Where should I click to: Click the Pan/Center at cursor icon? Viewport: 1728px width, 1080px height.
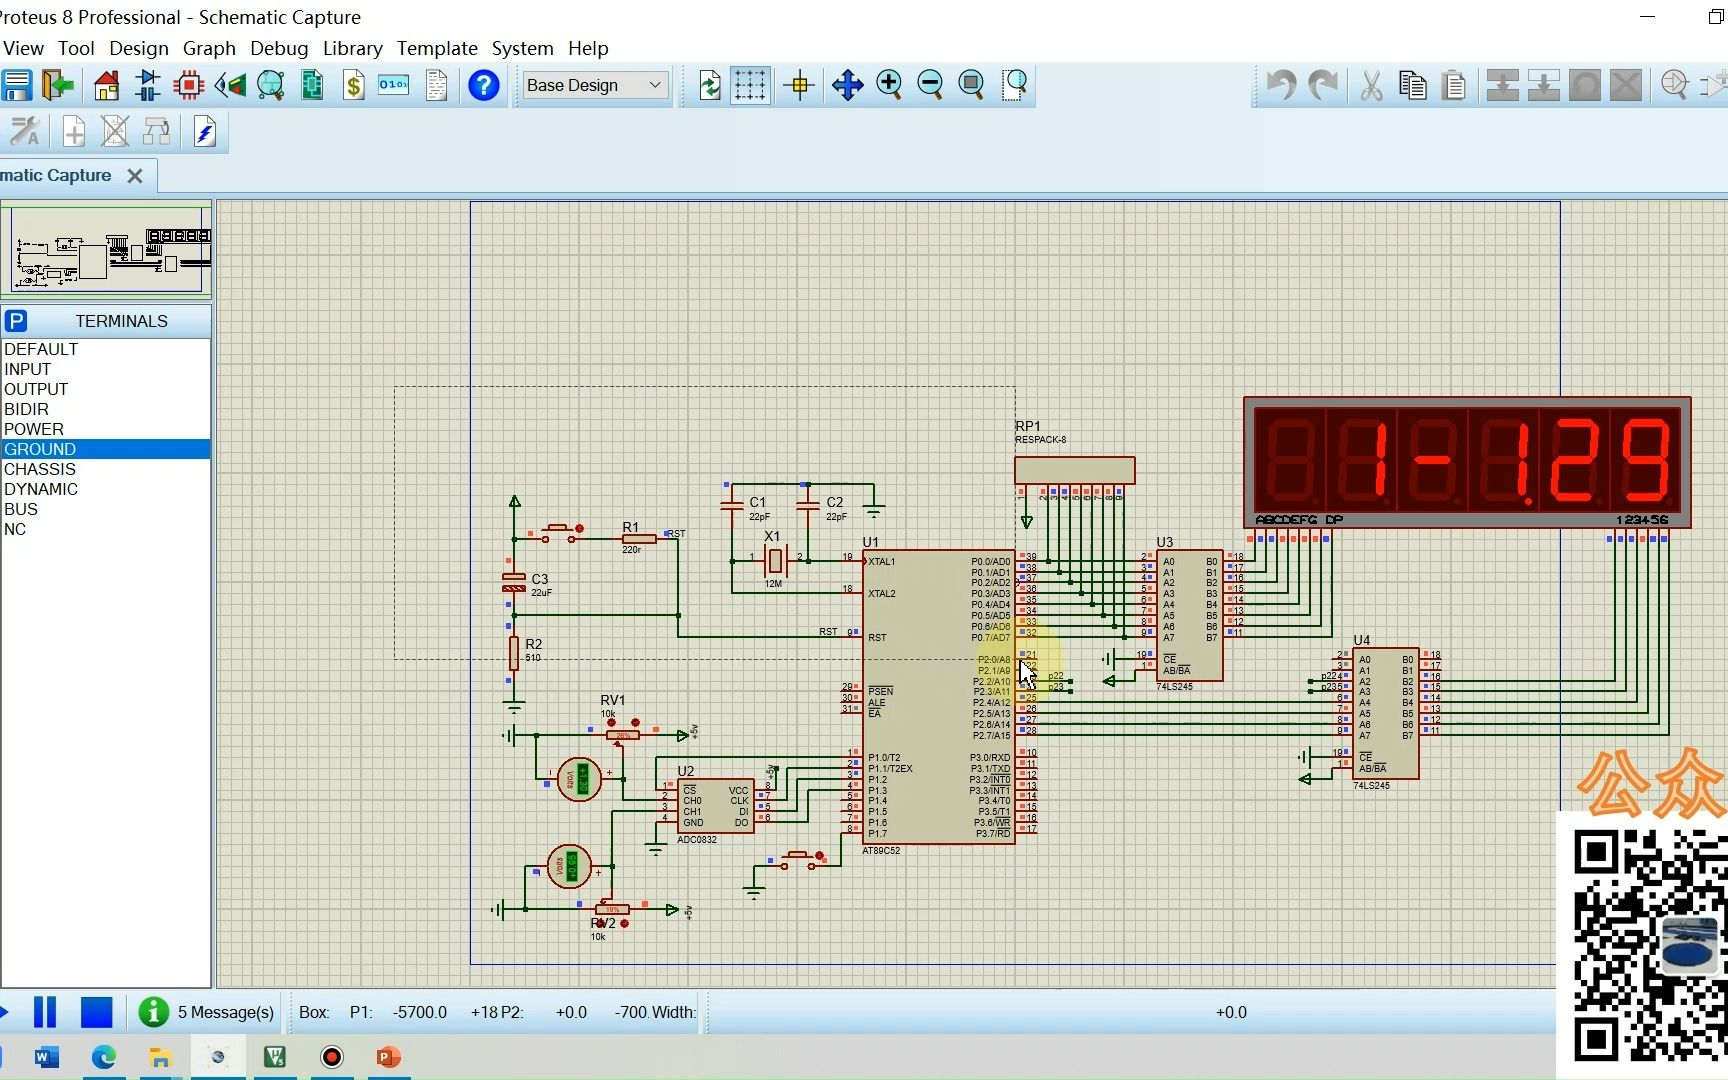click(x=847, y=85)
